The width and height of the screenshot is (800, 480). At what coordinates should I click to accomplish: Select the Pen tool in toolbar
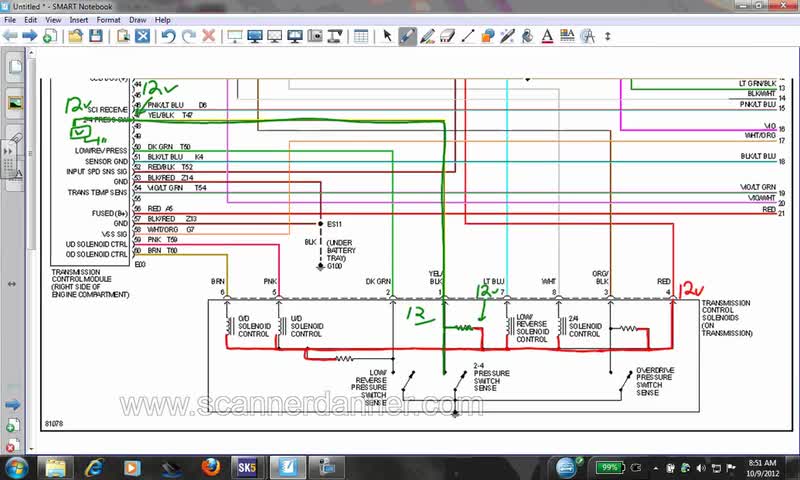click(x=407, y=36)
